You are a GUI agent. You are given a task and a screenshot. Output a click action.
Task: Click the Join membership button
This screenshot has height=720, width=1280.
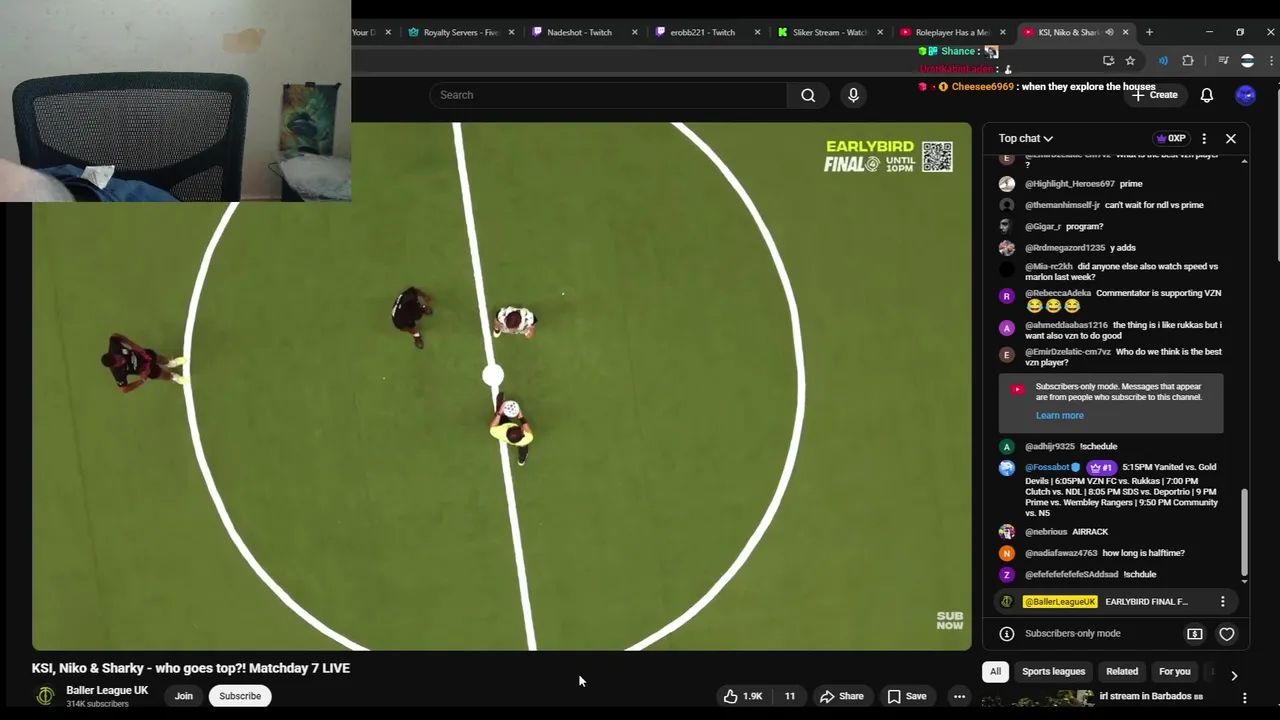[183, 696]
